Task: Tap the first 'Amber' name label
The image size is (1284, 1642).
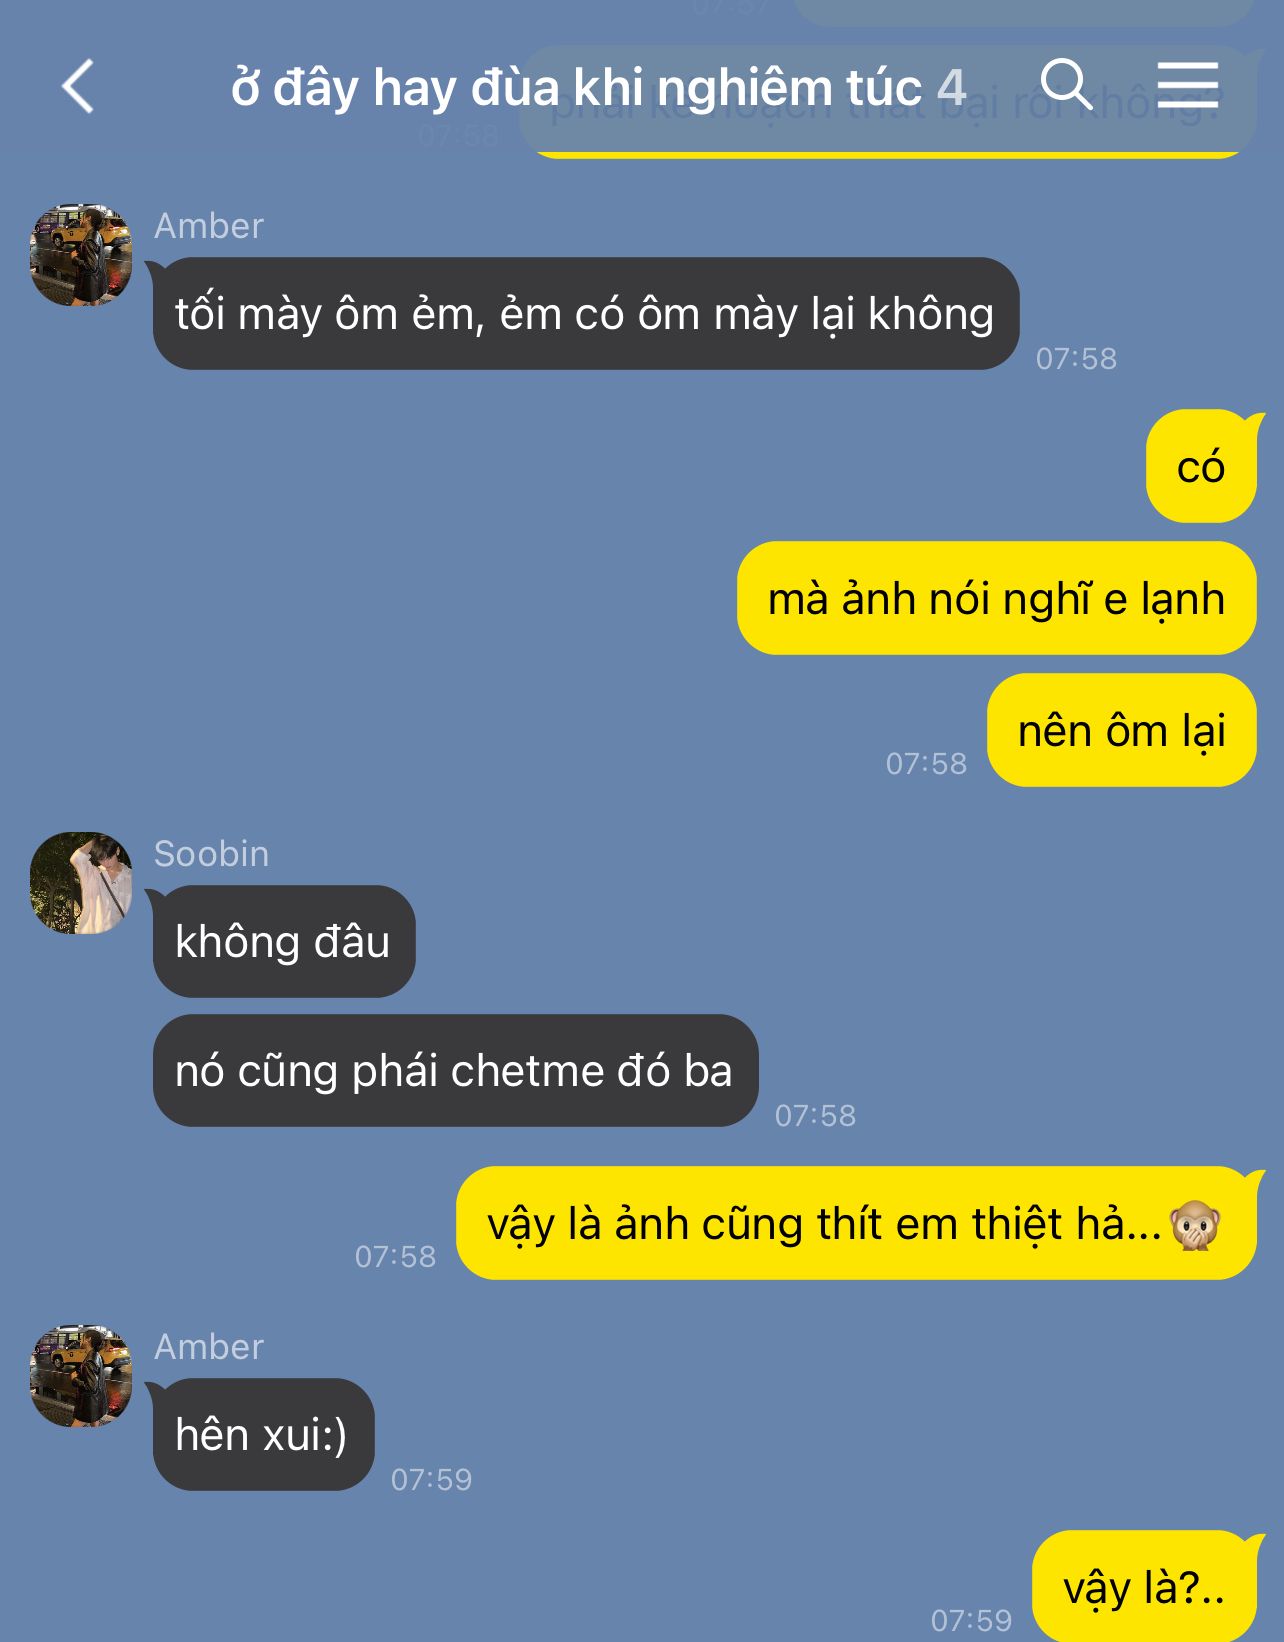Action: pyautogui.click(x=209, y=225)
